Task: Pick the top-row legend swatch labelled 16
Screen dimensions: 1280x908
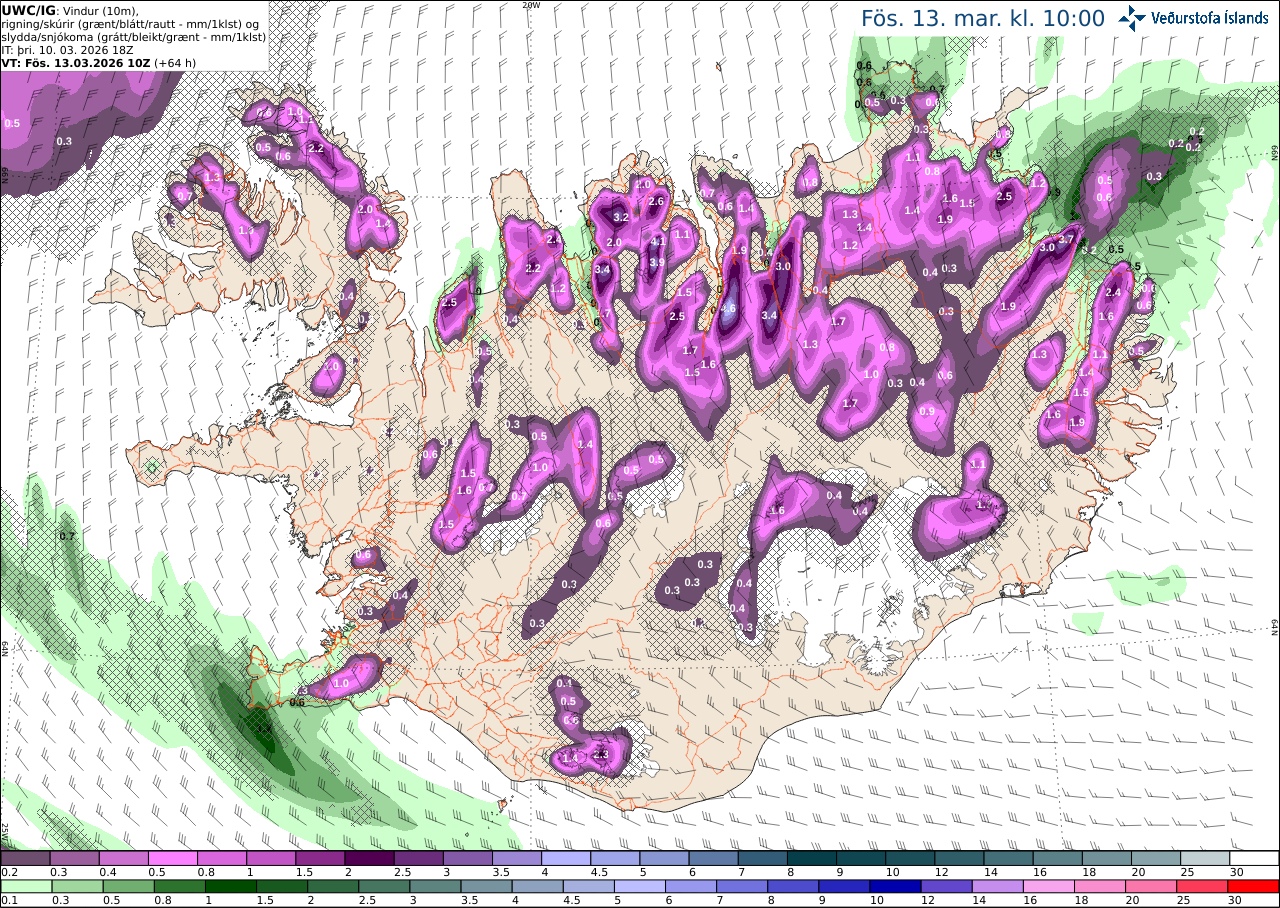Action: pyautogui.click(x=1058, y=858)
